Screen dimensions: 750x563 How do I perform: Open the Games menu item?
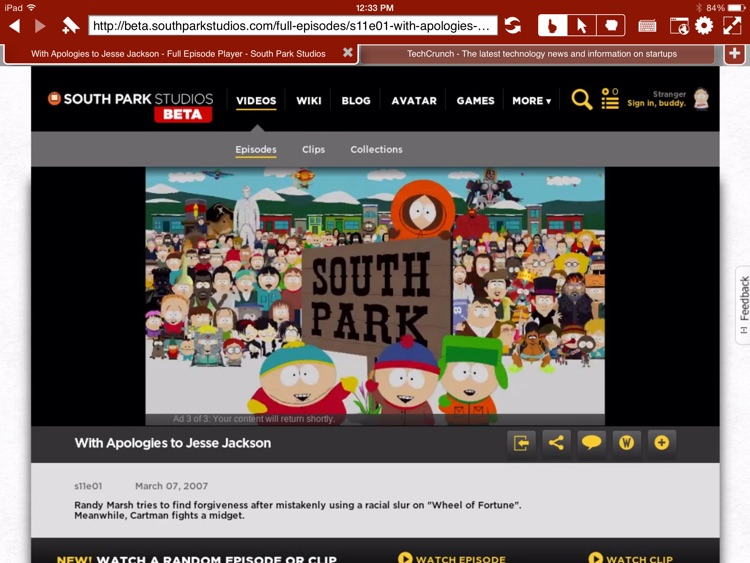[x=475, y=100]
